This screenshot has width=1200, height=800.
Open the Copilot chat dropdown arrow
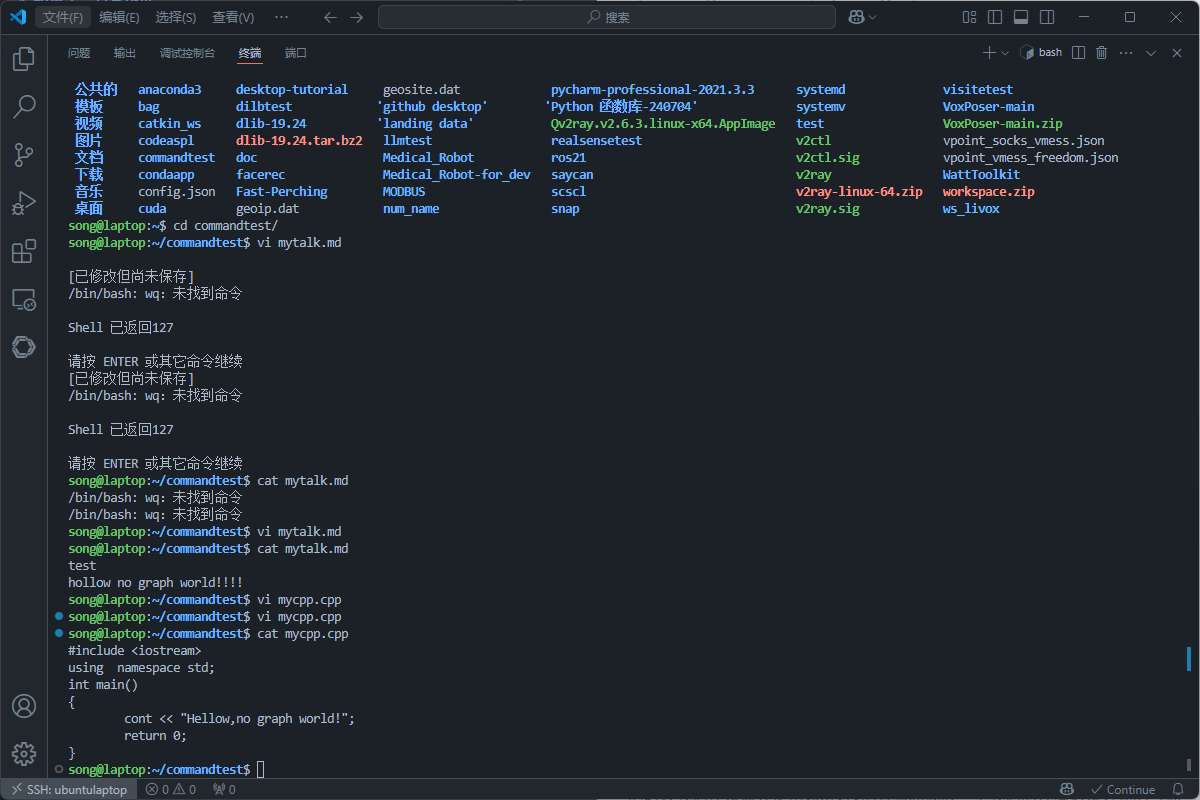tap(873, 17)
